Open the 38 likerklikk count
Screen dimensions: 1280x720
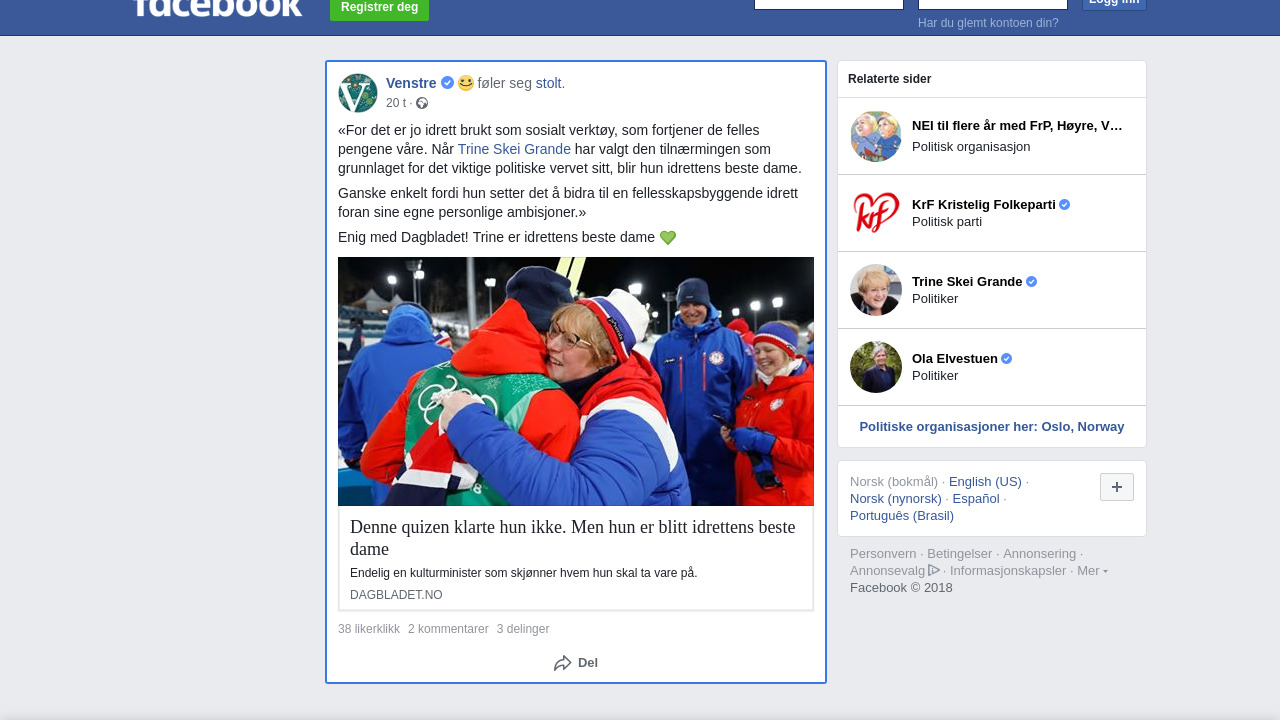(369, 629)
